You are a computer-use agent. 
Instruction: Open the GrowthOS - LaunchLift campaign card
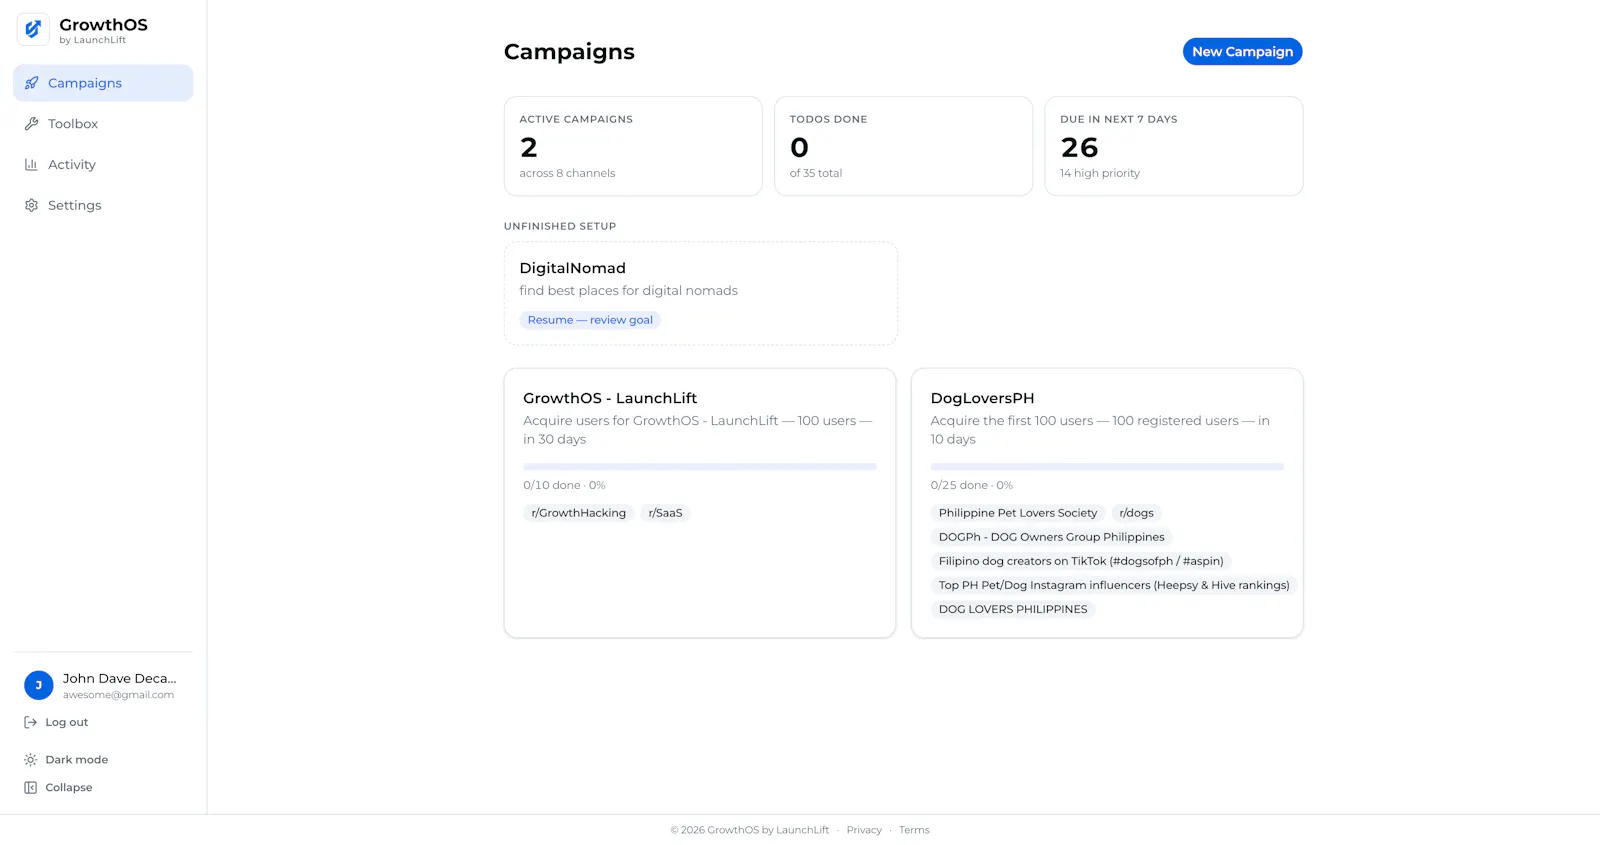click(x=700, y=503)
